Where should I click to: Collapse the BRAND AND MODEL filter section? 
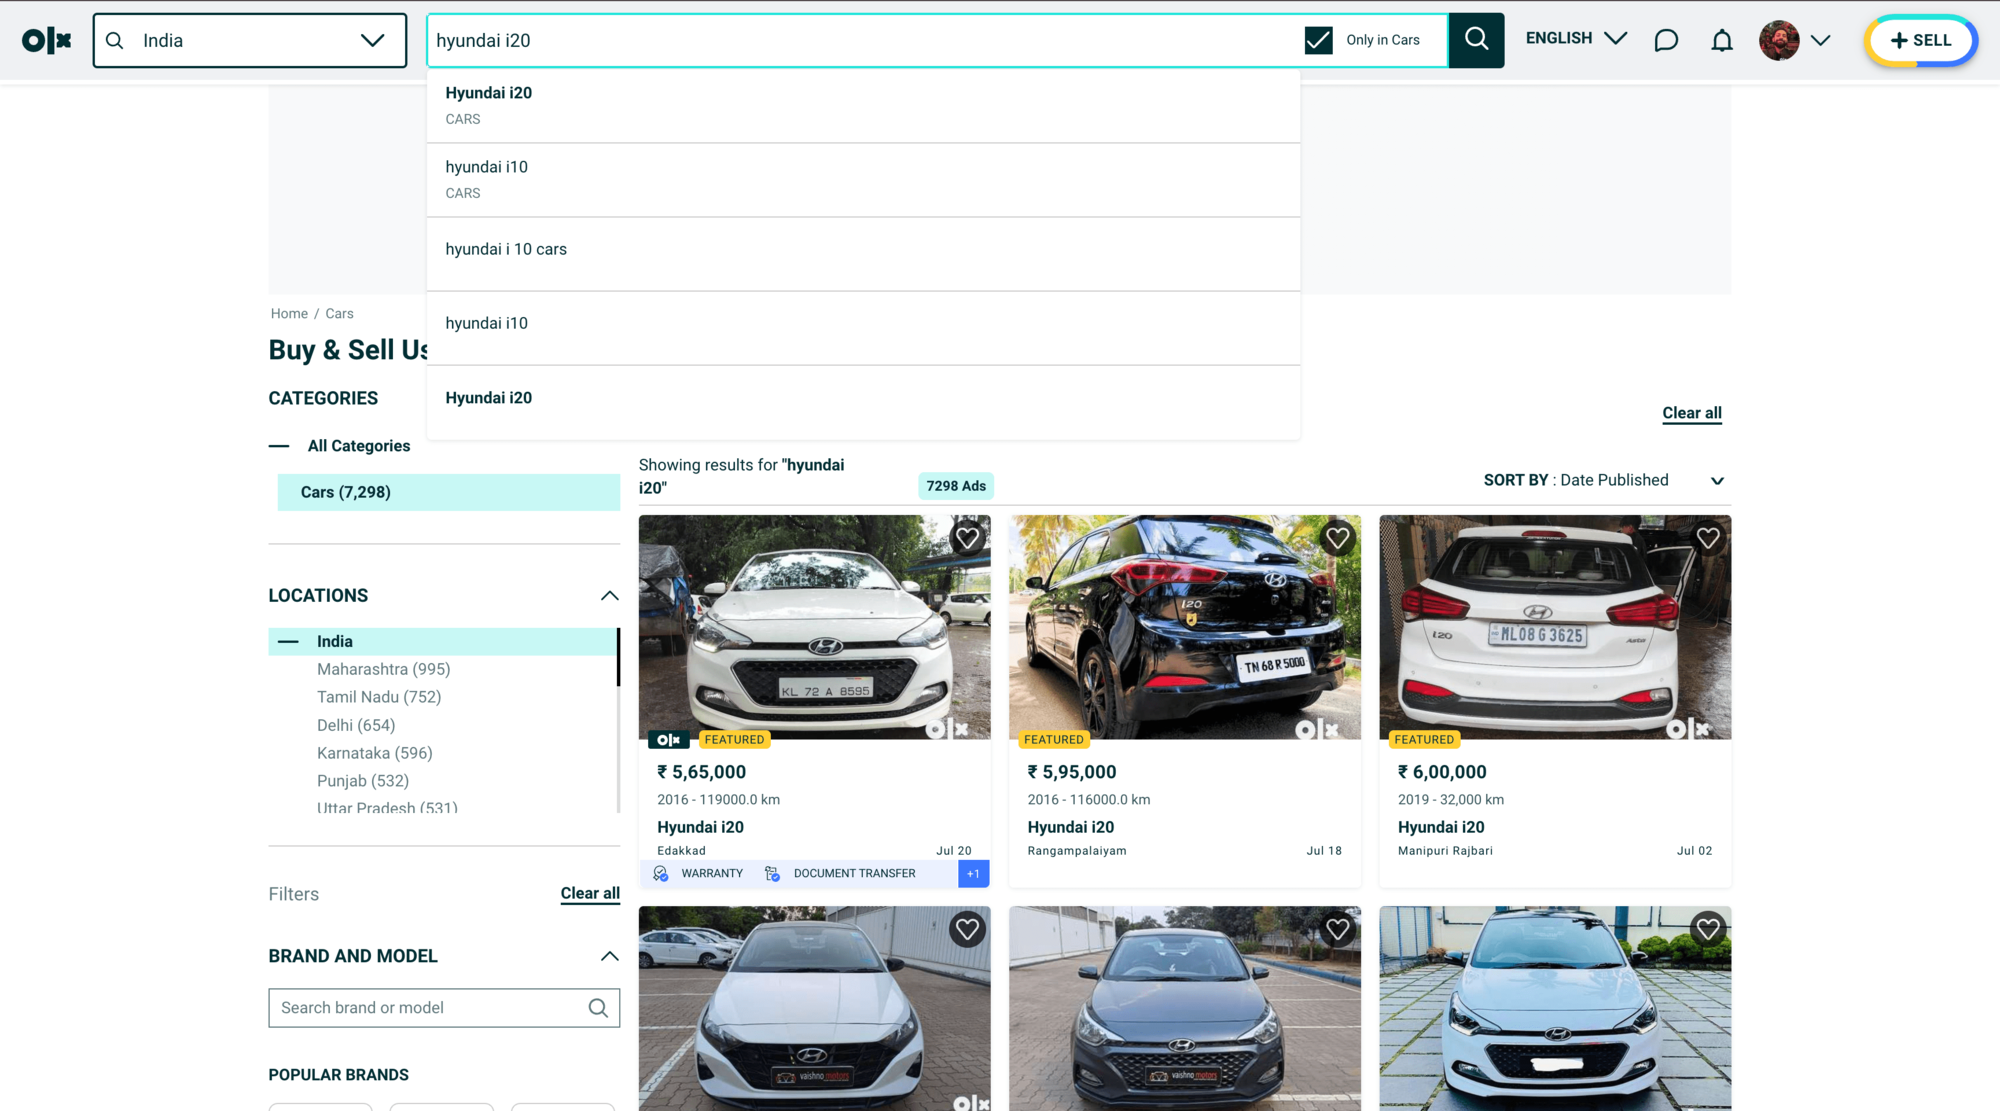(x=610, y=956)
